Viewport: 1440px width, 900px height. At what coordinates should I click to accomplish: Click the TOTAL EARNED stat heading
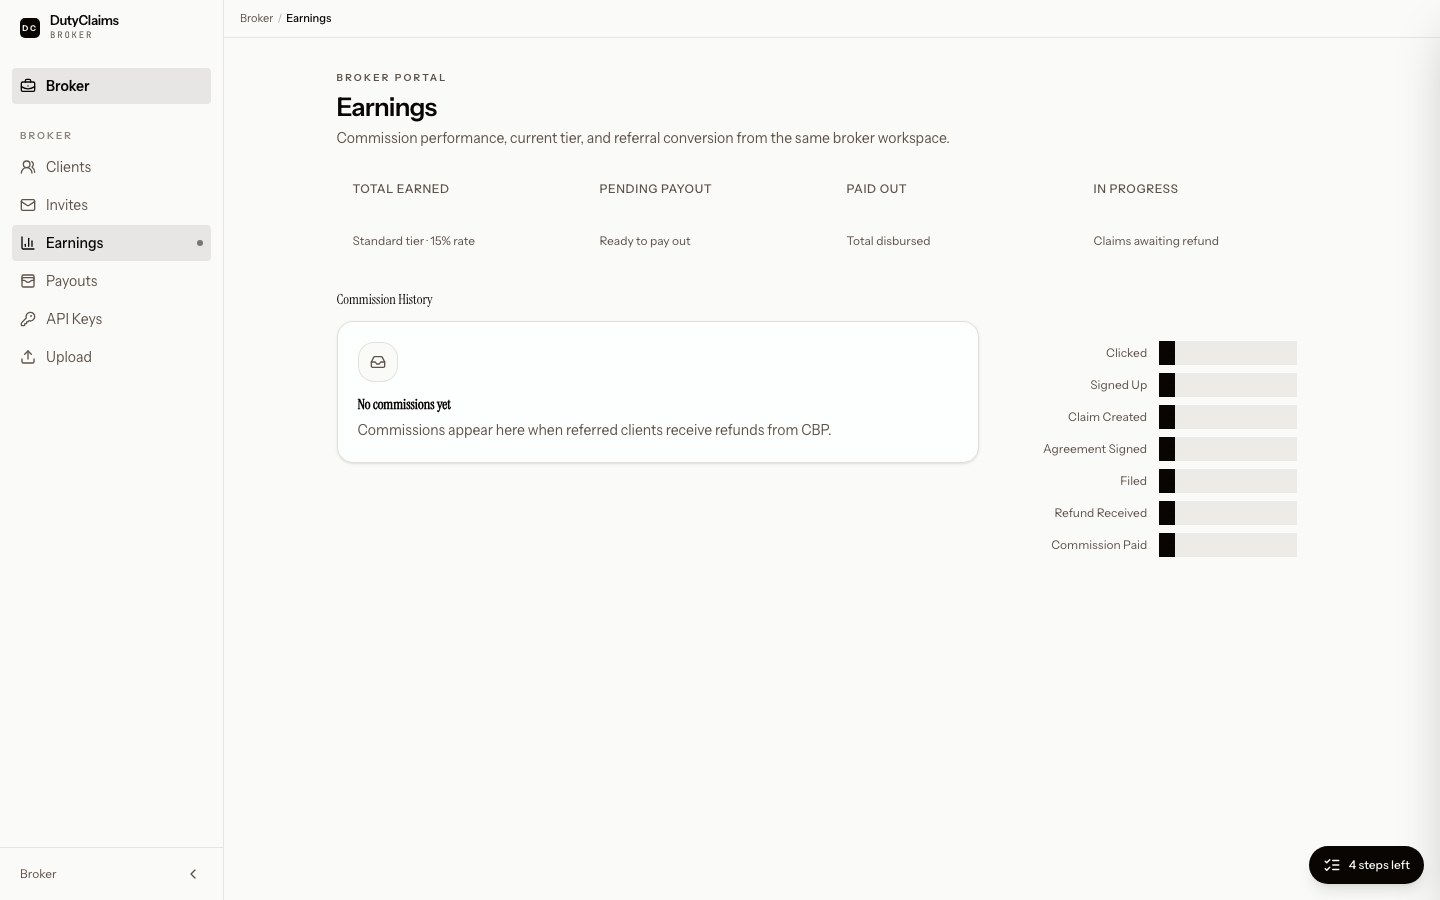click(x=400, y=189)
